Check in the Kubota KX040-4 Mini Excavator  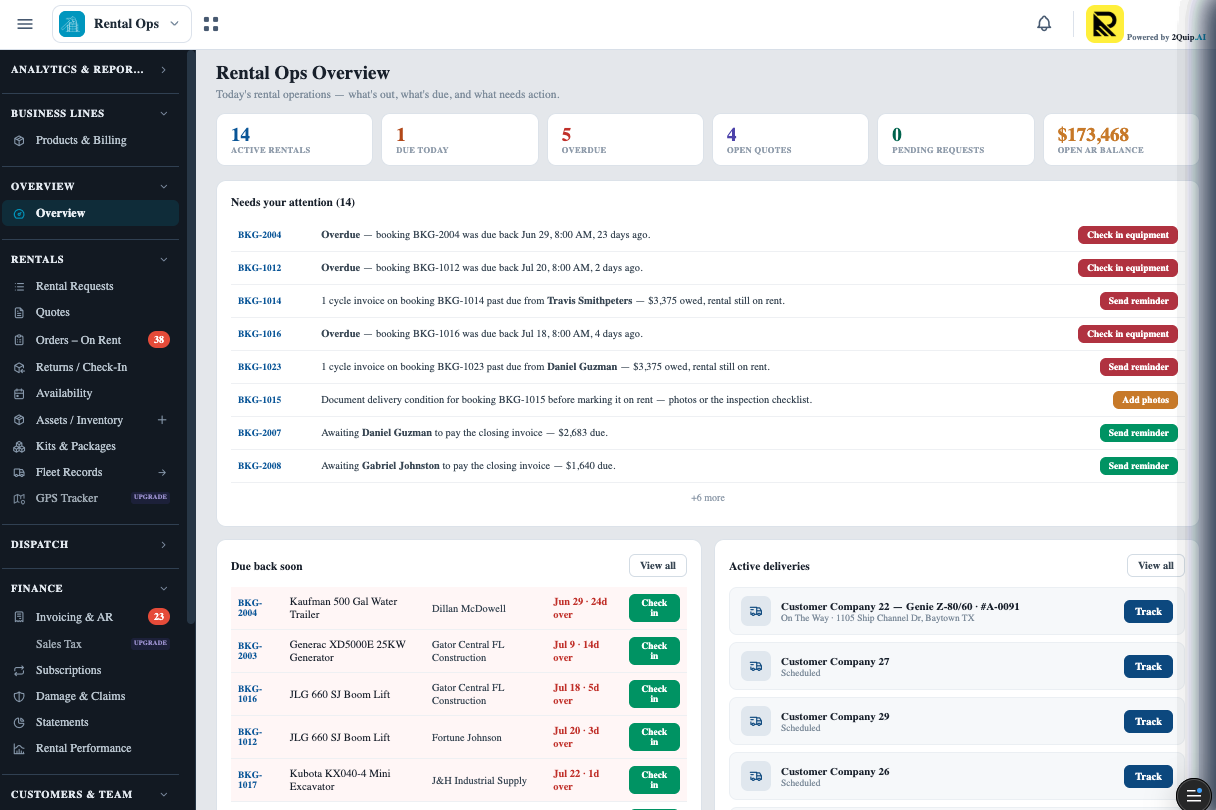coord(654,780)
